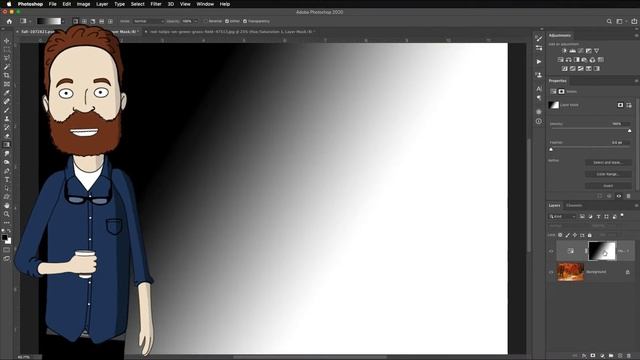Click the Density slider handle
The height and width of the screenshot is (360, 640).
pyautogui.click(x=629, y=131)
